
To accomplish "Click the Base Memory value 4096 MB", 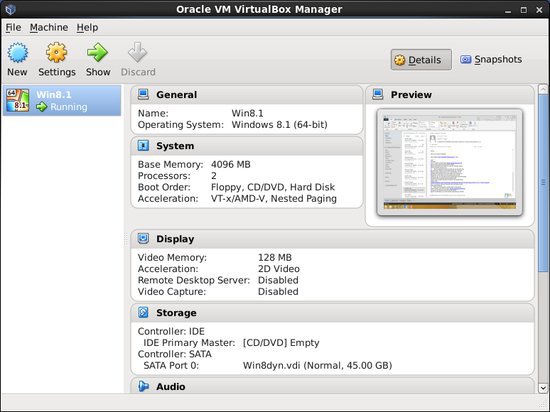I will (230, 164).
